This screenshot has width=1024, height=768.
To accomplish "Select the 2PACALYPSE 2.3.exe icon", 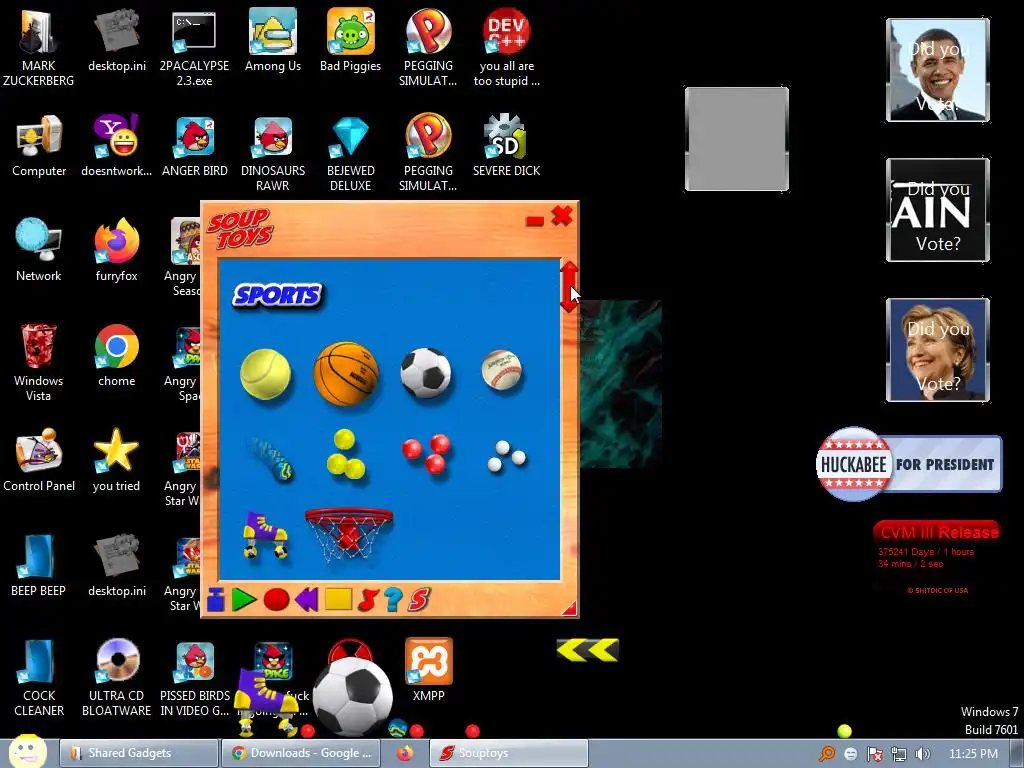I will (194, 47).
